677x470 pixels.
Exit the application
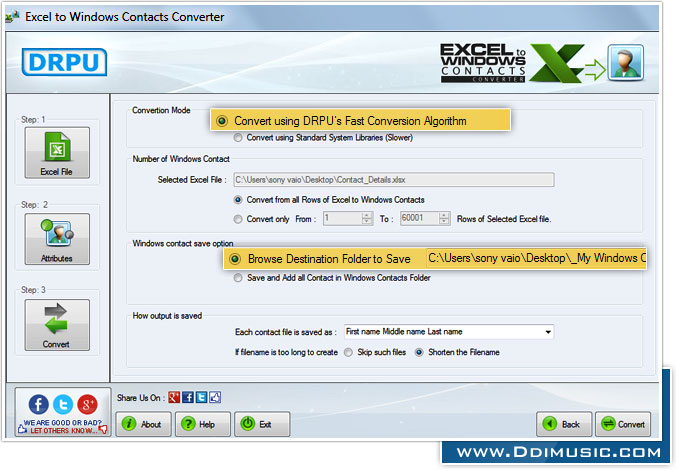pyautogui.click(x=262, y=424)
